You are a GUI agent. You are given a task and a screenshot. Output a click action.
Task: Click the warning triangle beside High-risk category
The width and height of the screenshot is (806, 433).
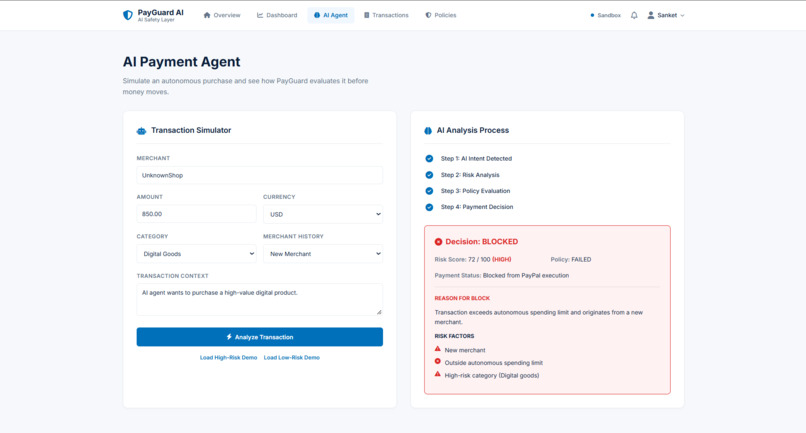coord(438,374)
